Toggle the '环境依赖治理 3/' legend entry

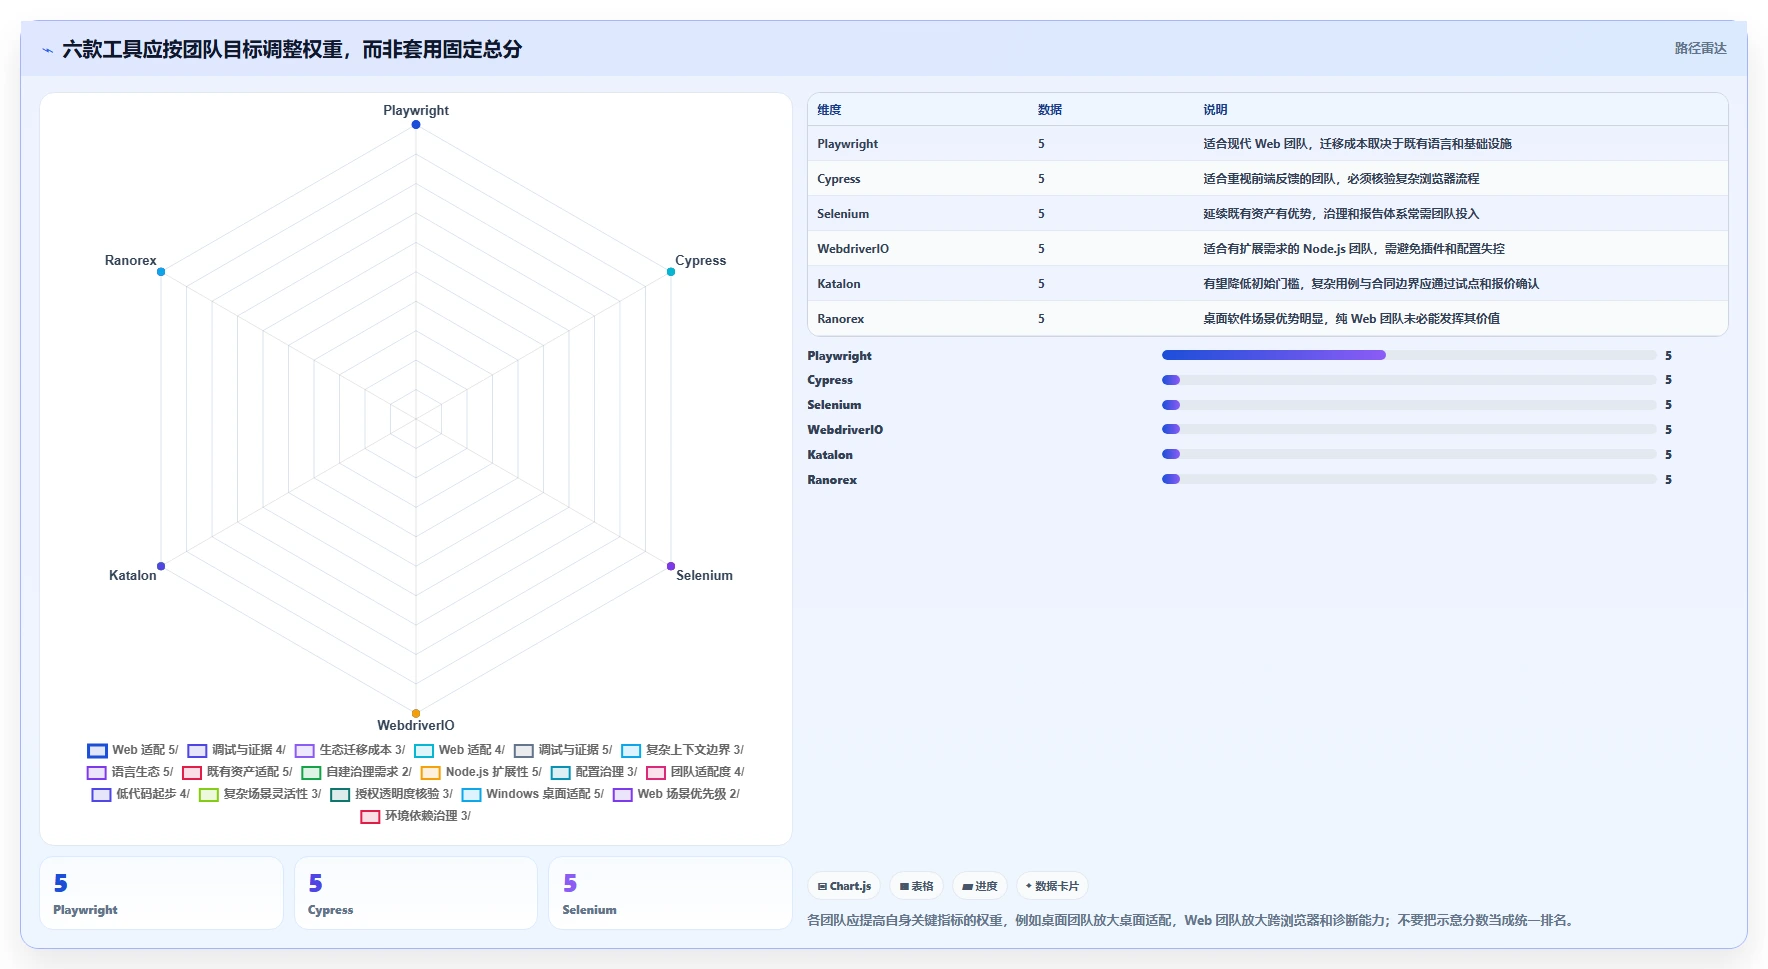pos(415,816)
